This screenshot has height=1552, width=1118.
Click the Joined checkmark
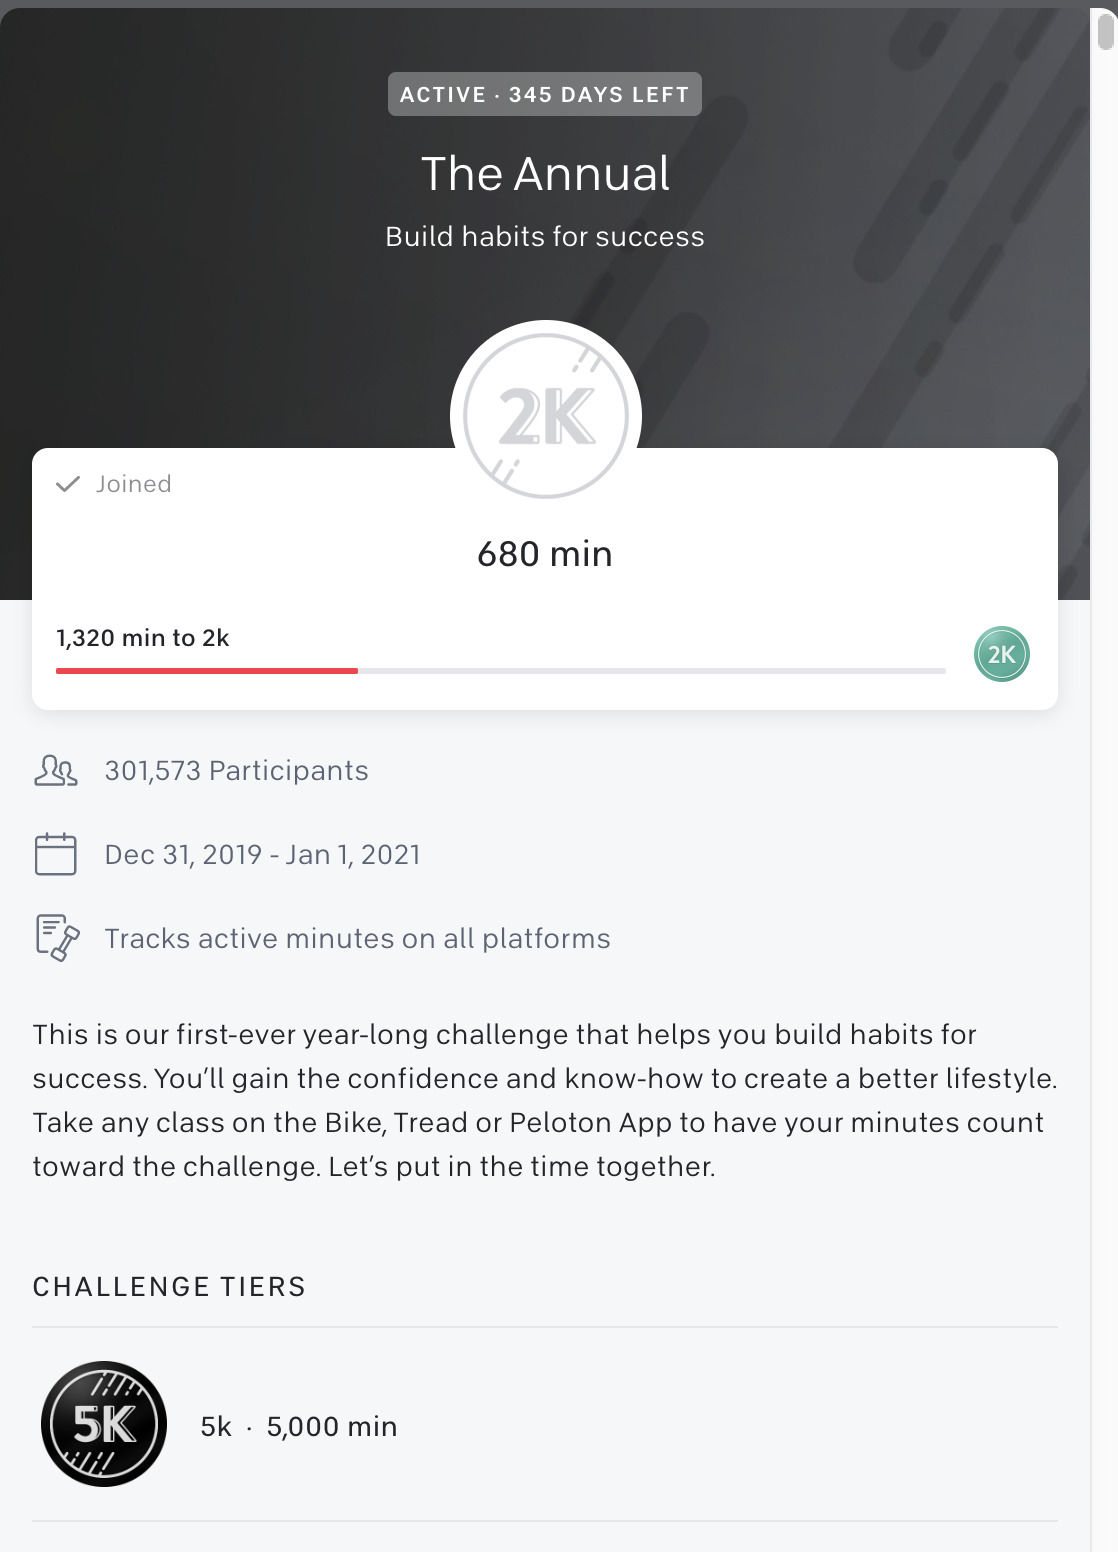68,485
